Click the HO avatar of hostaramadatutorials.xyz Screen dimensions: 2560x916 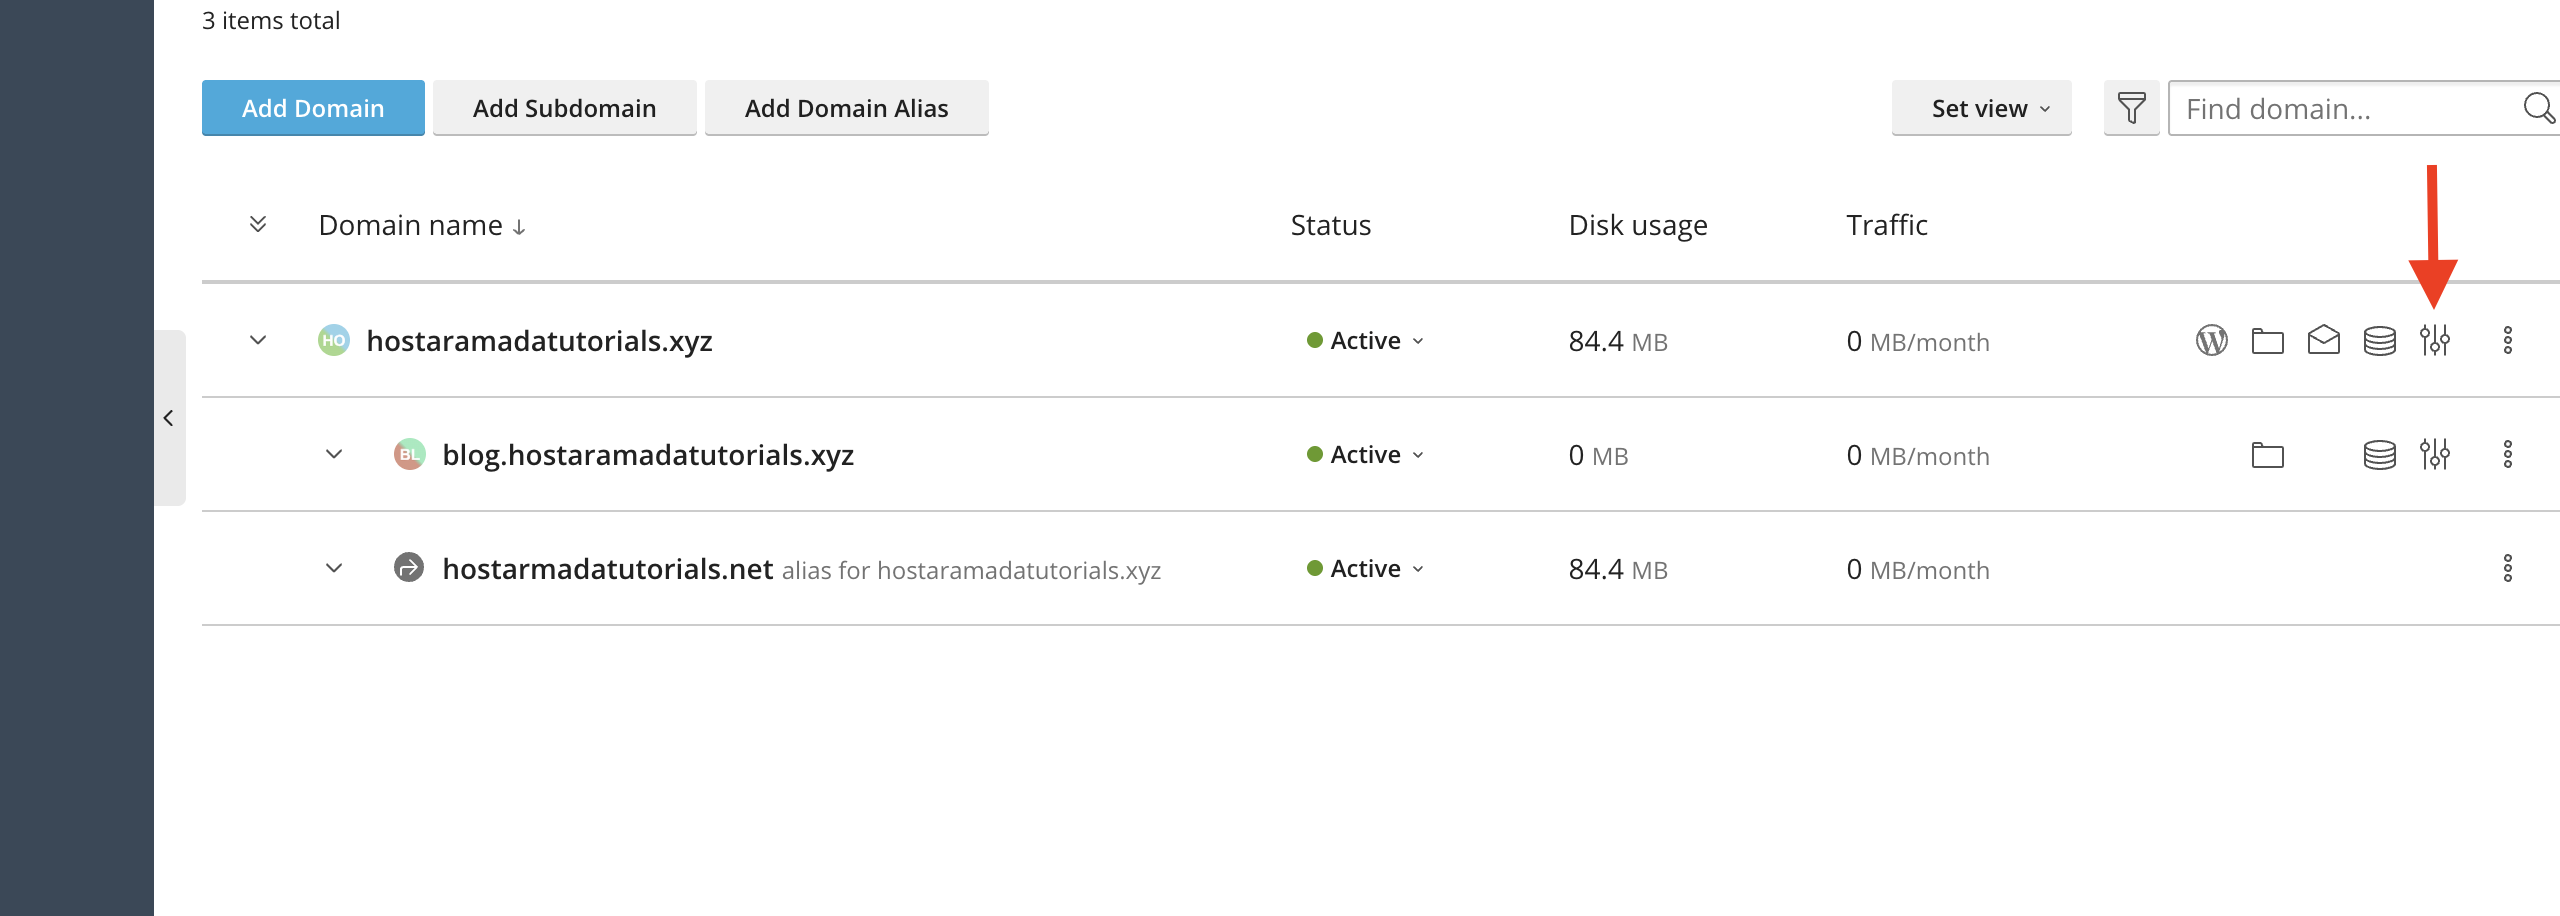point(333,340)
